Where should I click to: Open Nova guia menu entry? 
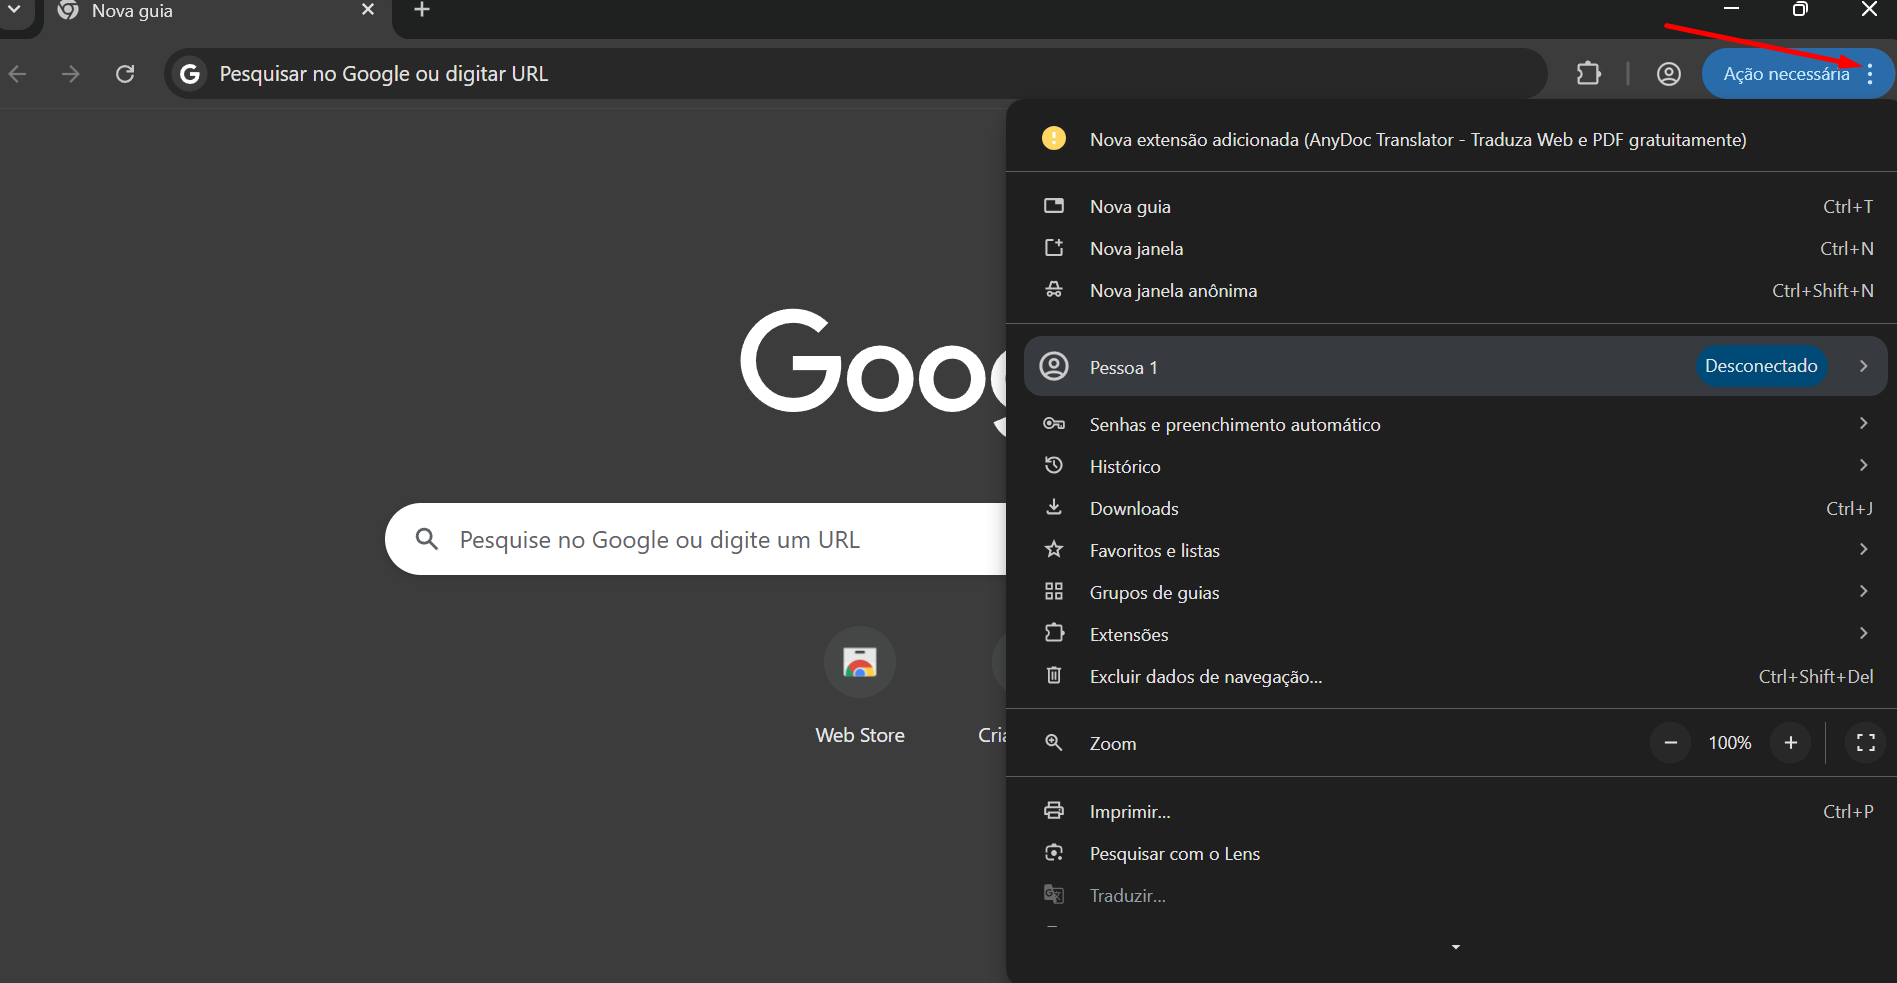pos(1451,206)
